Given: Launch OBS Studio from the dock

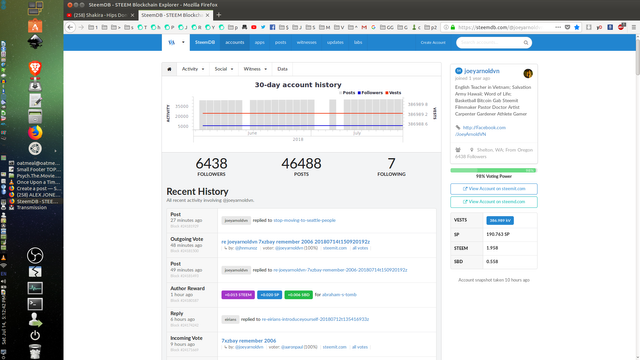Looking at the screenshot, I should click(x=35, y=256).
